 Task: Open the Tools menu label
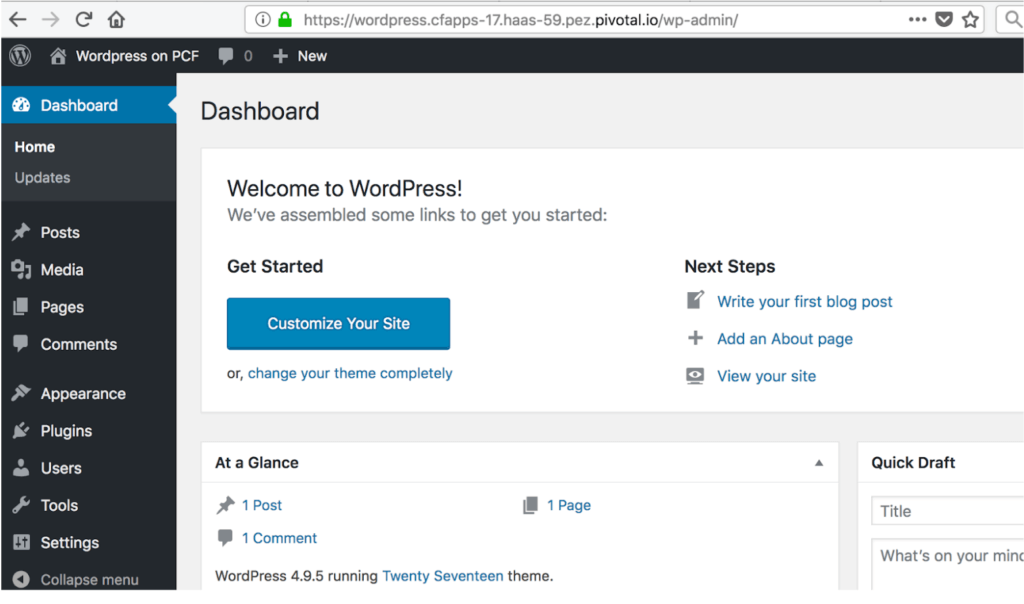(59, 505)
